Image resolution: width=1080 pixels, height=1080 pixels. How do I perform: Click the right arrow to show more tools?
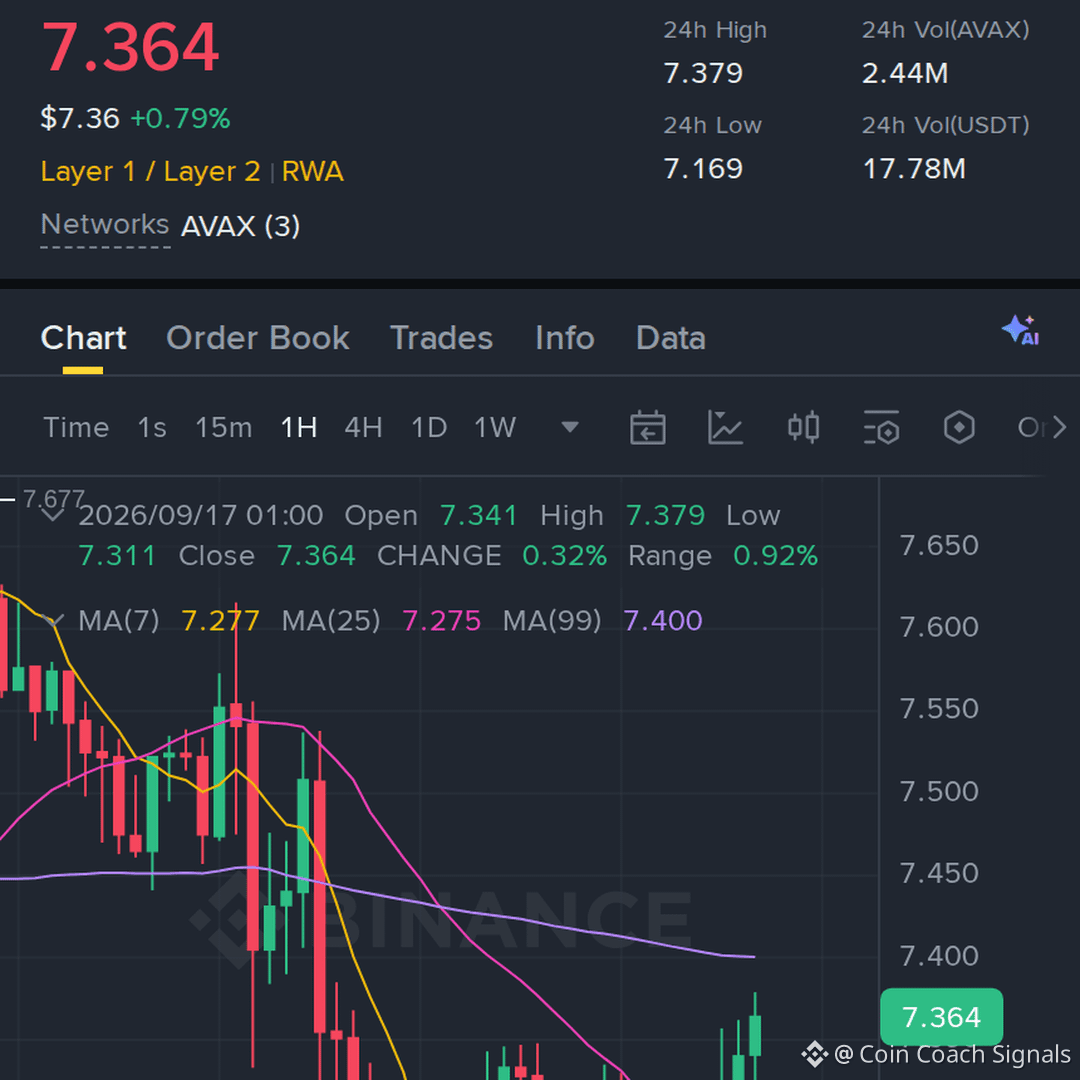point(1059,428)
